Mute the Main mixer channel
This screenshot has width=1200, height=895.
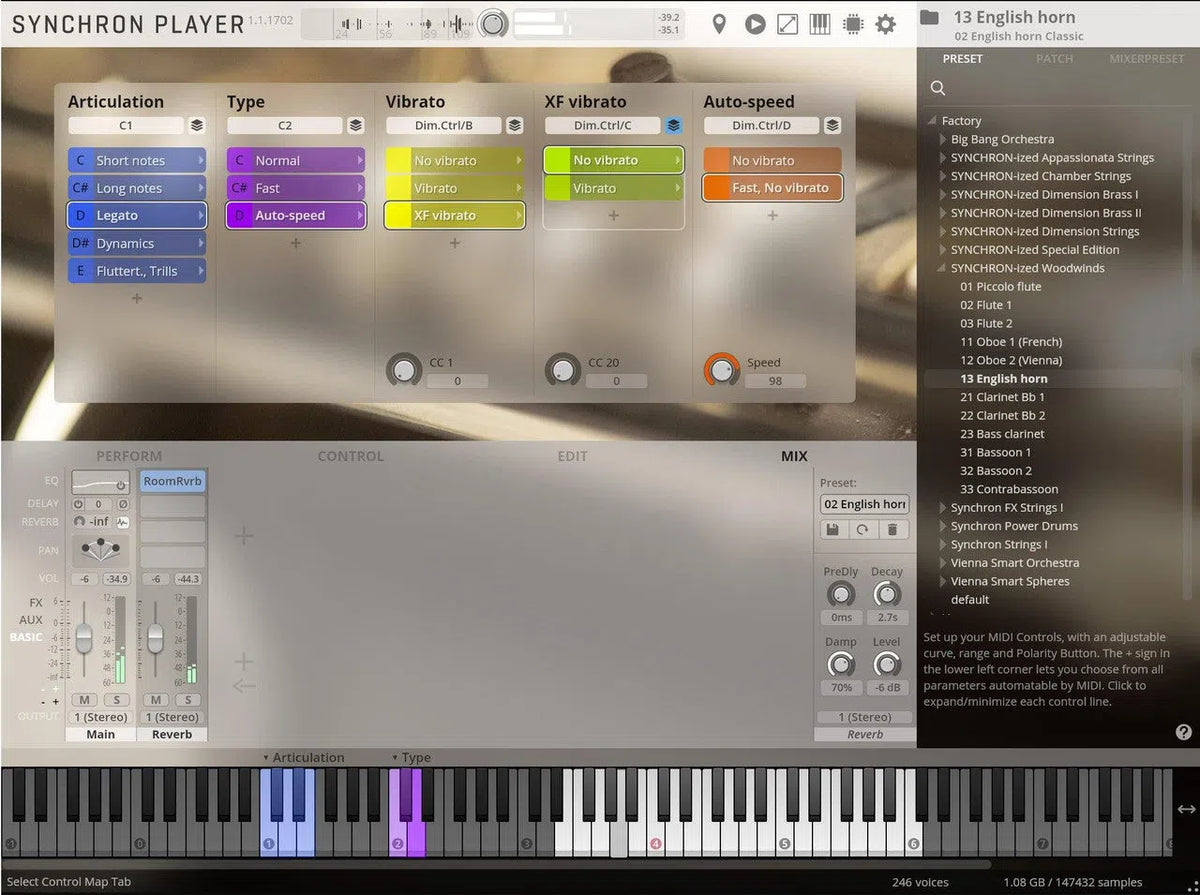tap(84, 700)
